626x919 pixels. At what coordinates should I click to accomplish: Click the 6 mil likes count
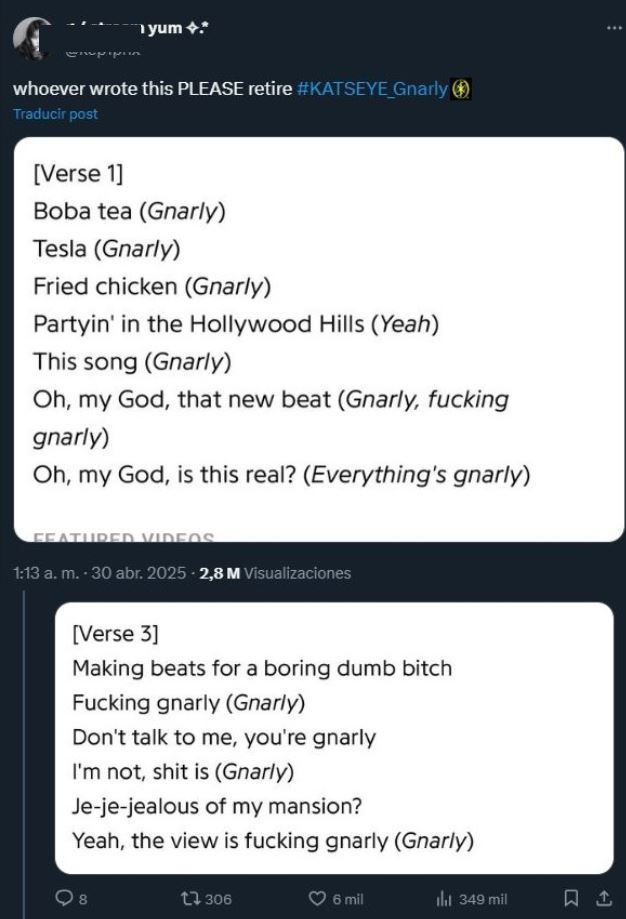tap(348, 898)
